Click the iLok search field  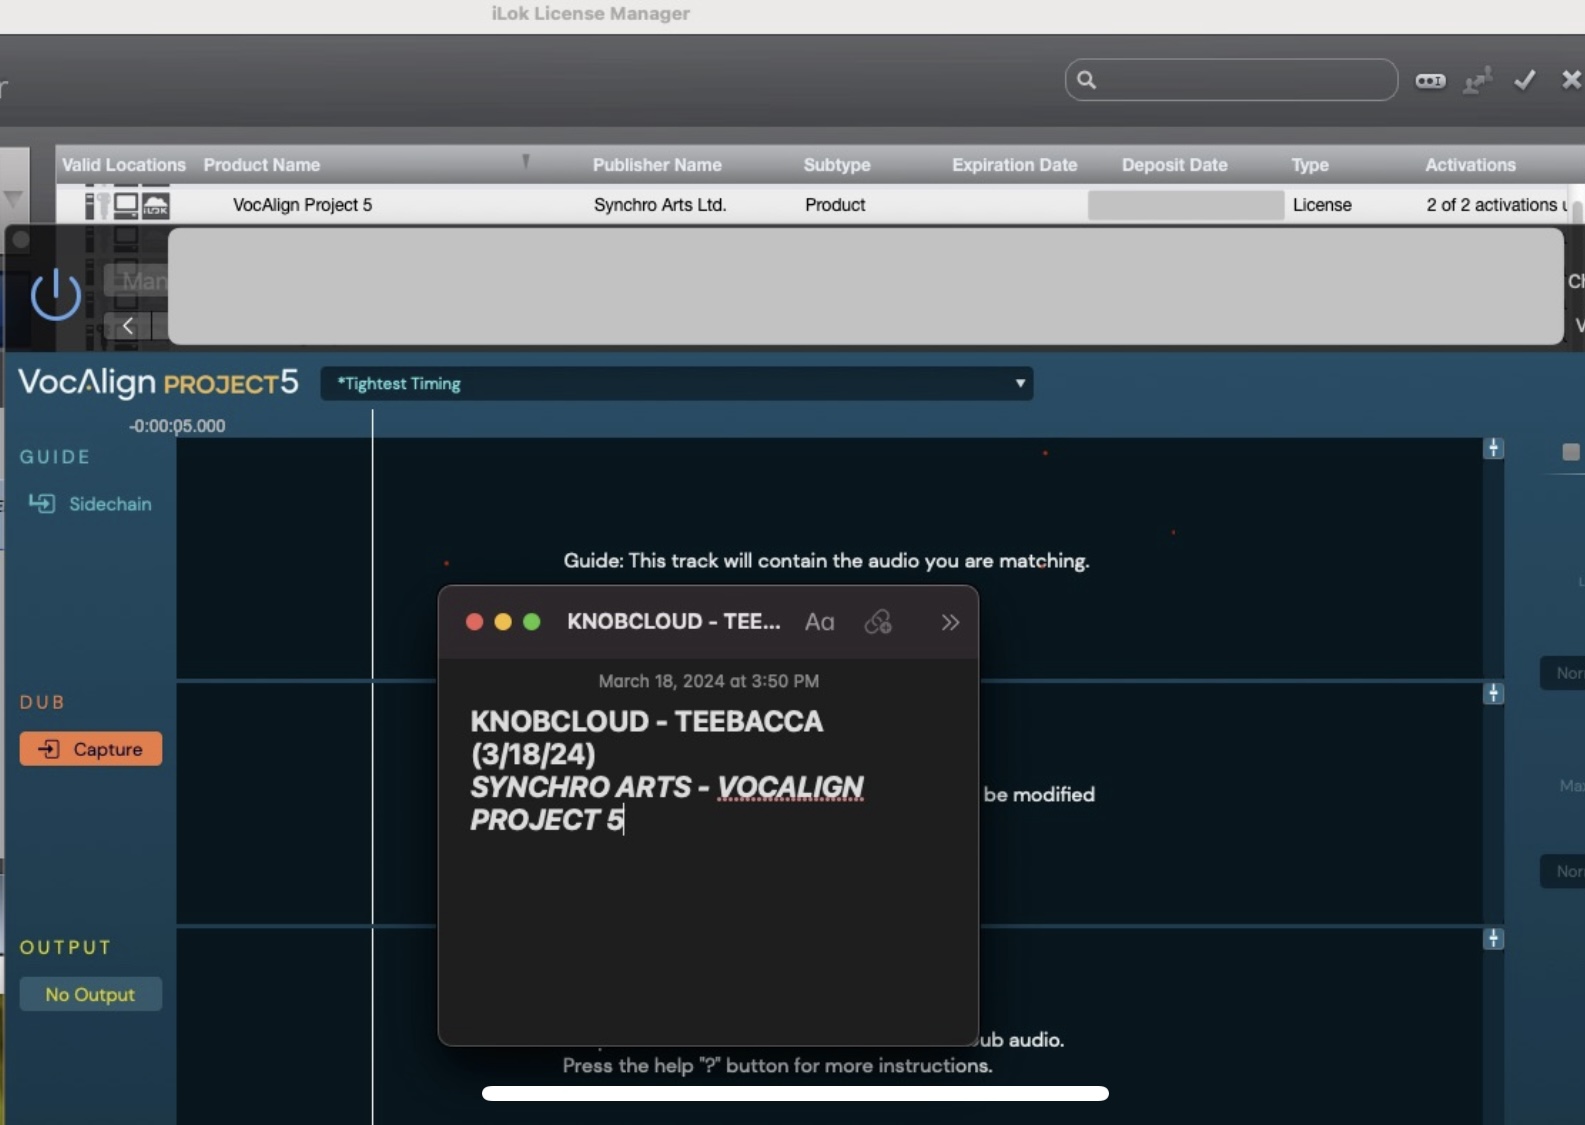[x=1231, y=80]
